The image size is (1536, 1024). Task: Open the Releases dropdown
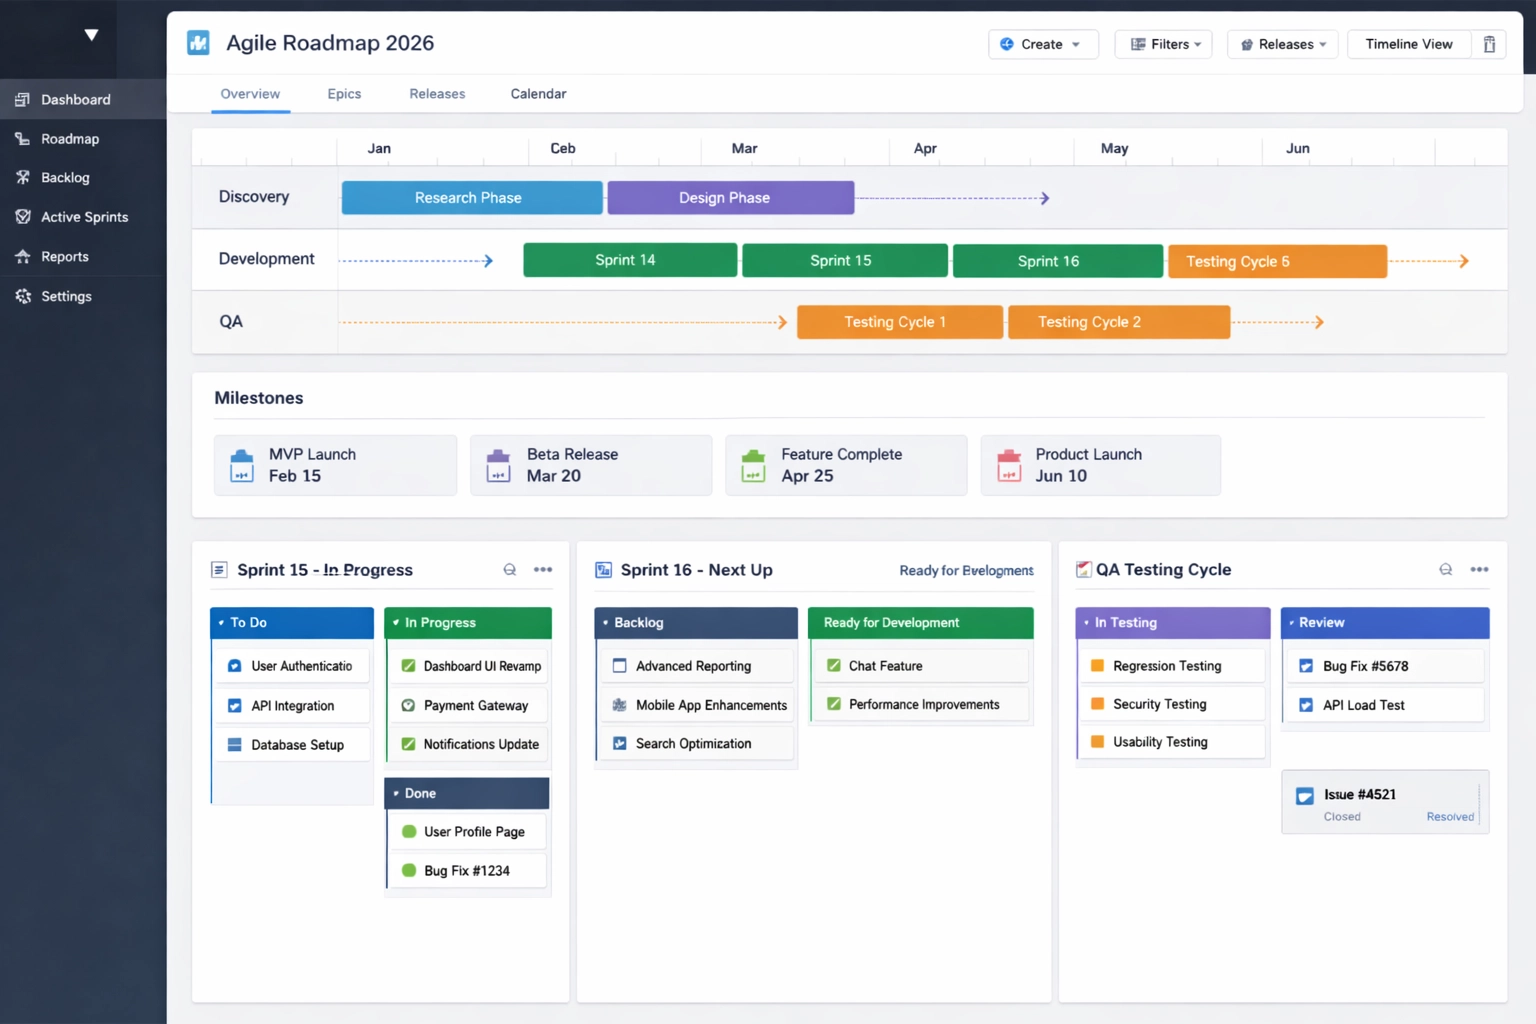pos(1282,44)
